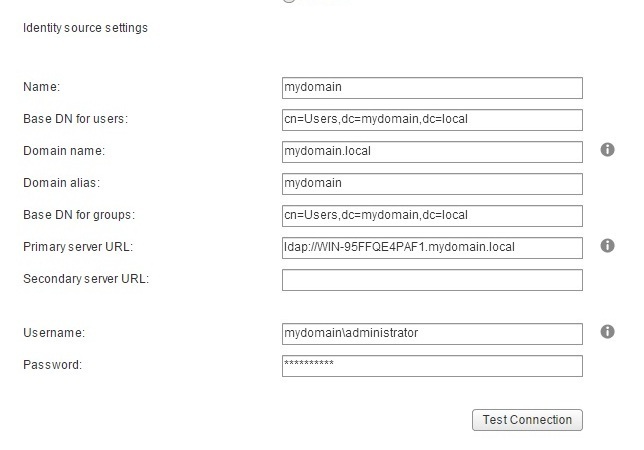Click the 'Secondary server URL:' label
The height and width of the screenshot is (450, 644).
(86, 279)
